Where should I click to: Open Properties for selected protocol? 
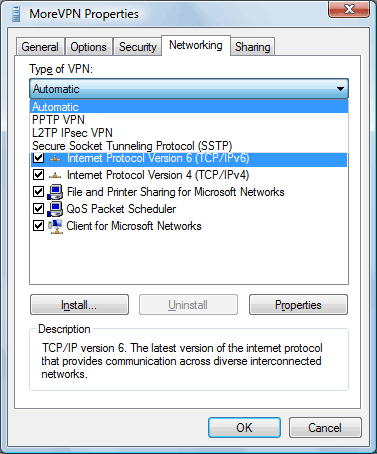coord(298,305)
